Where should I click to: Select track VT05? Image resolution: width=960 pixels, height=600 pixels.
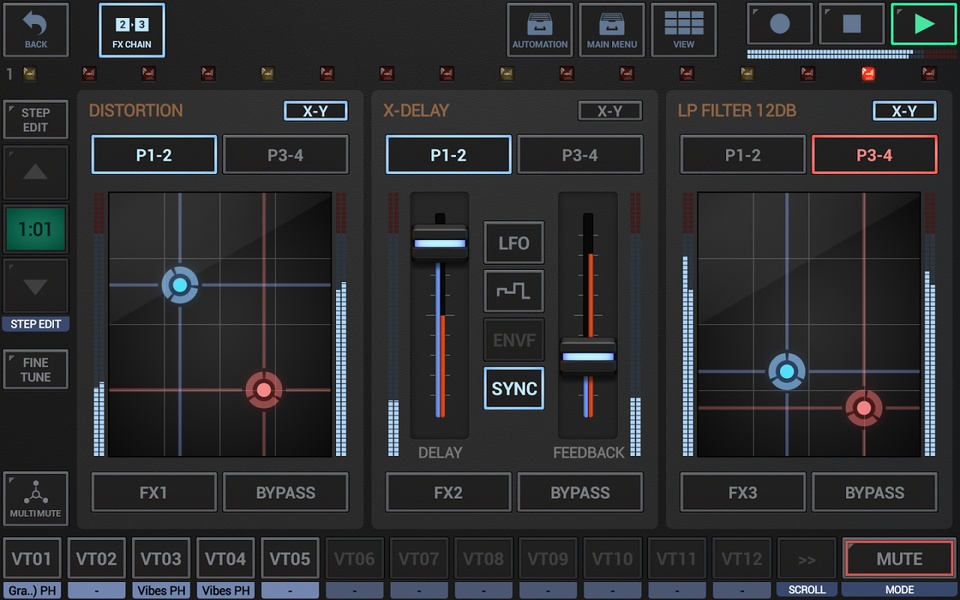(x=290, y=558)
